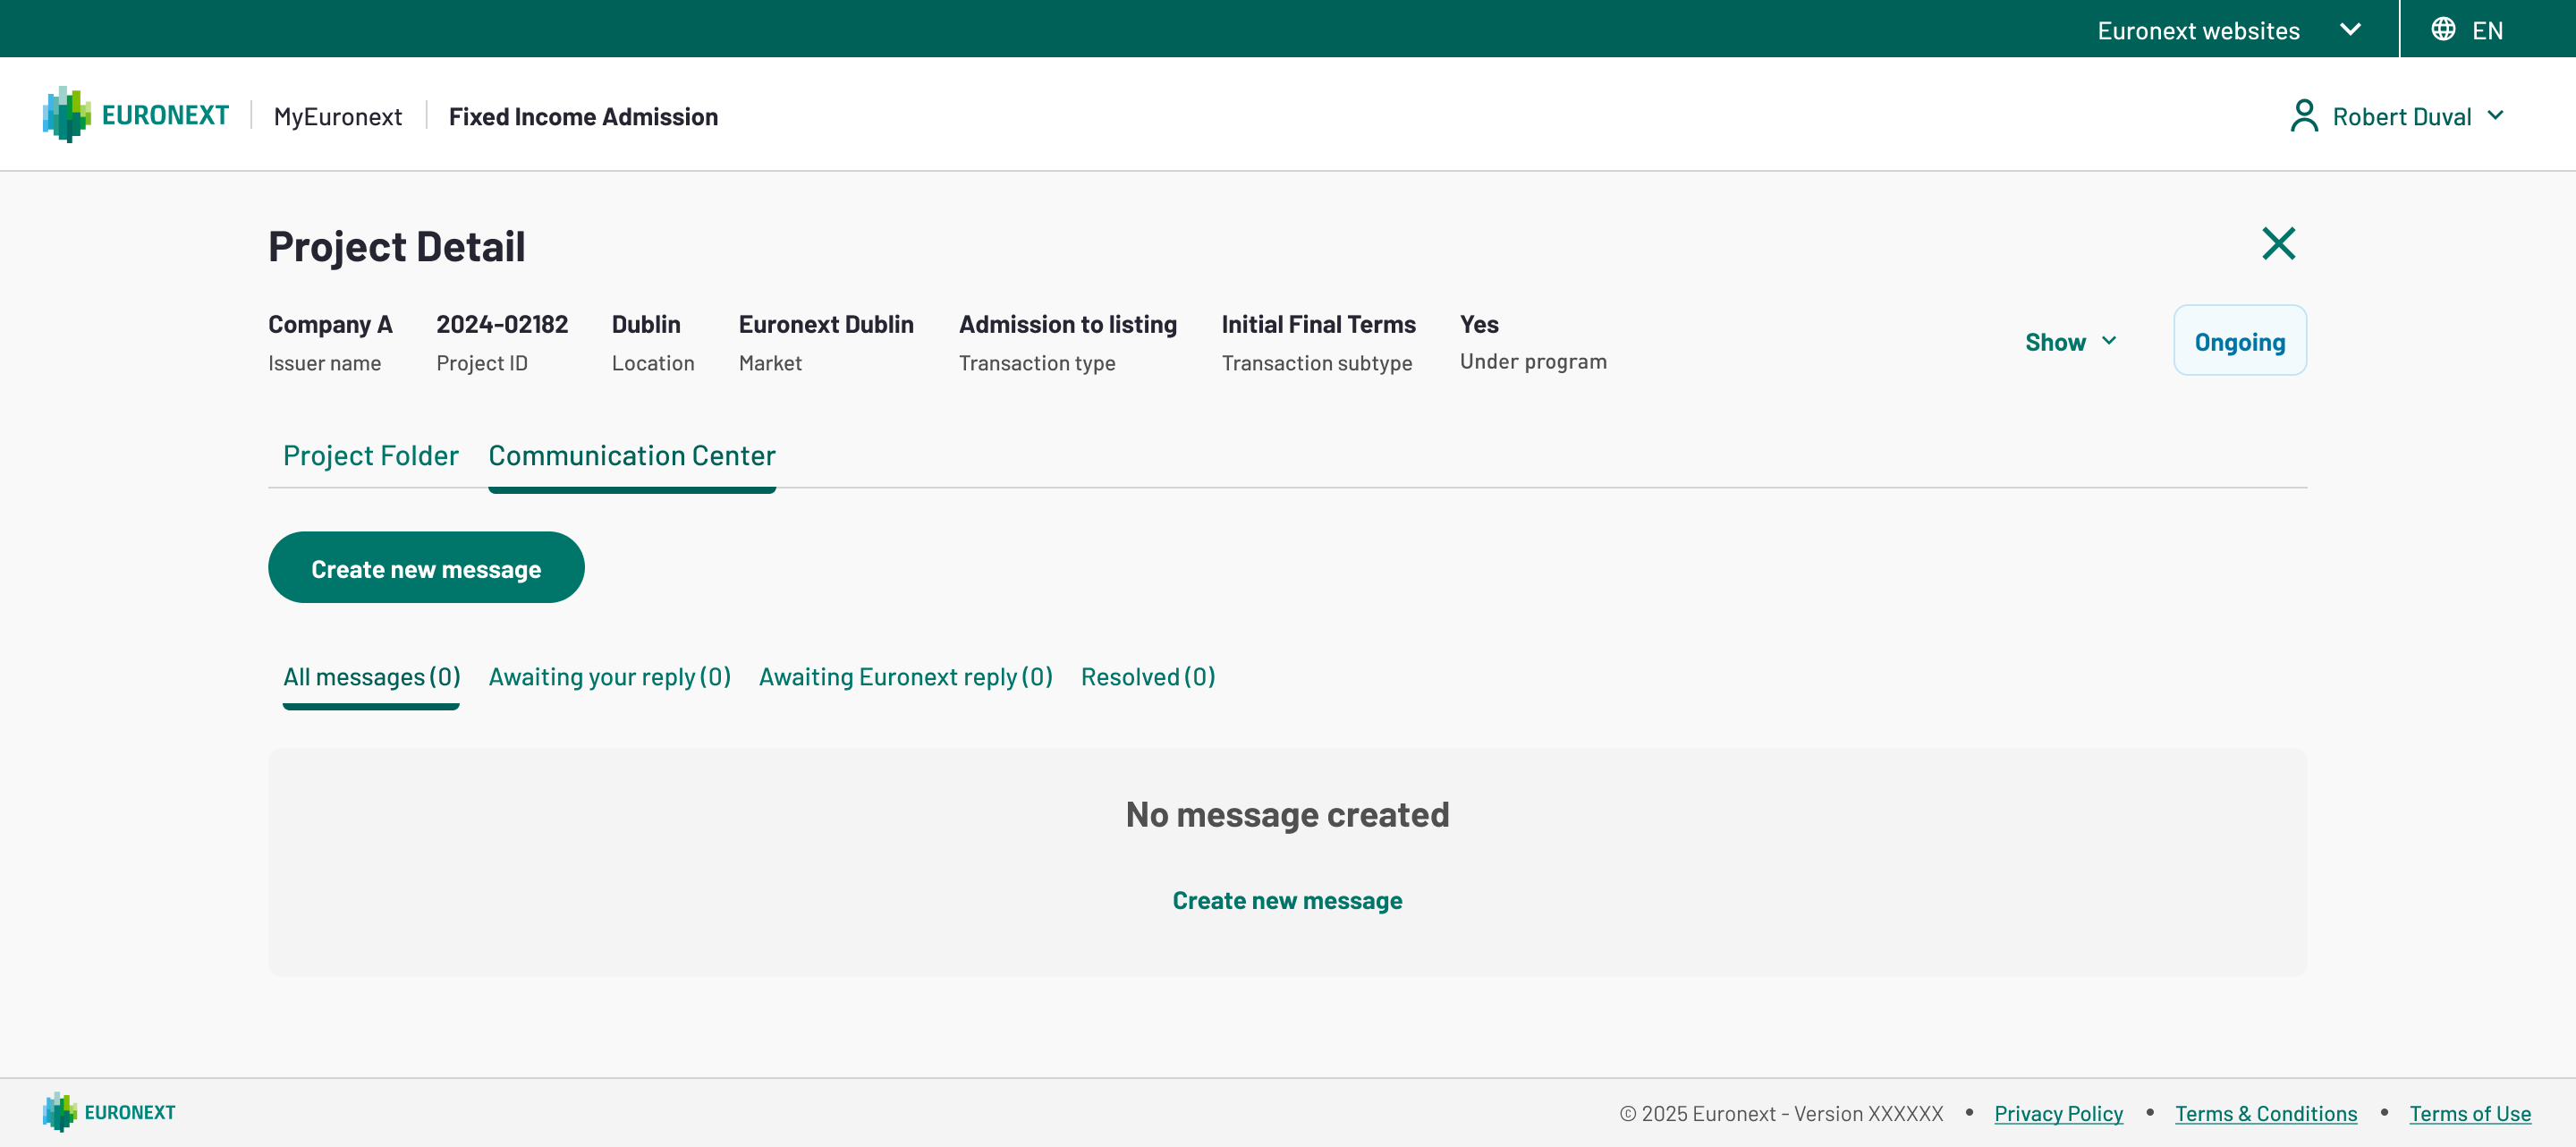Click the user profile avatar icon
The height and width of the screenshot is (1147, 2576).
tap(2304, 116)
